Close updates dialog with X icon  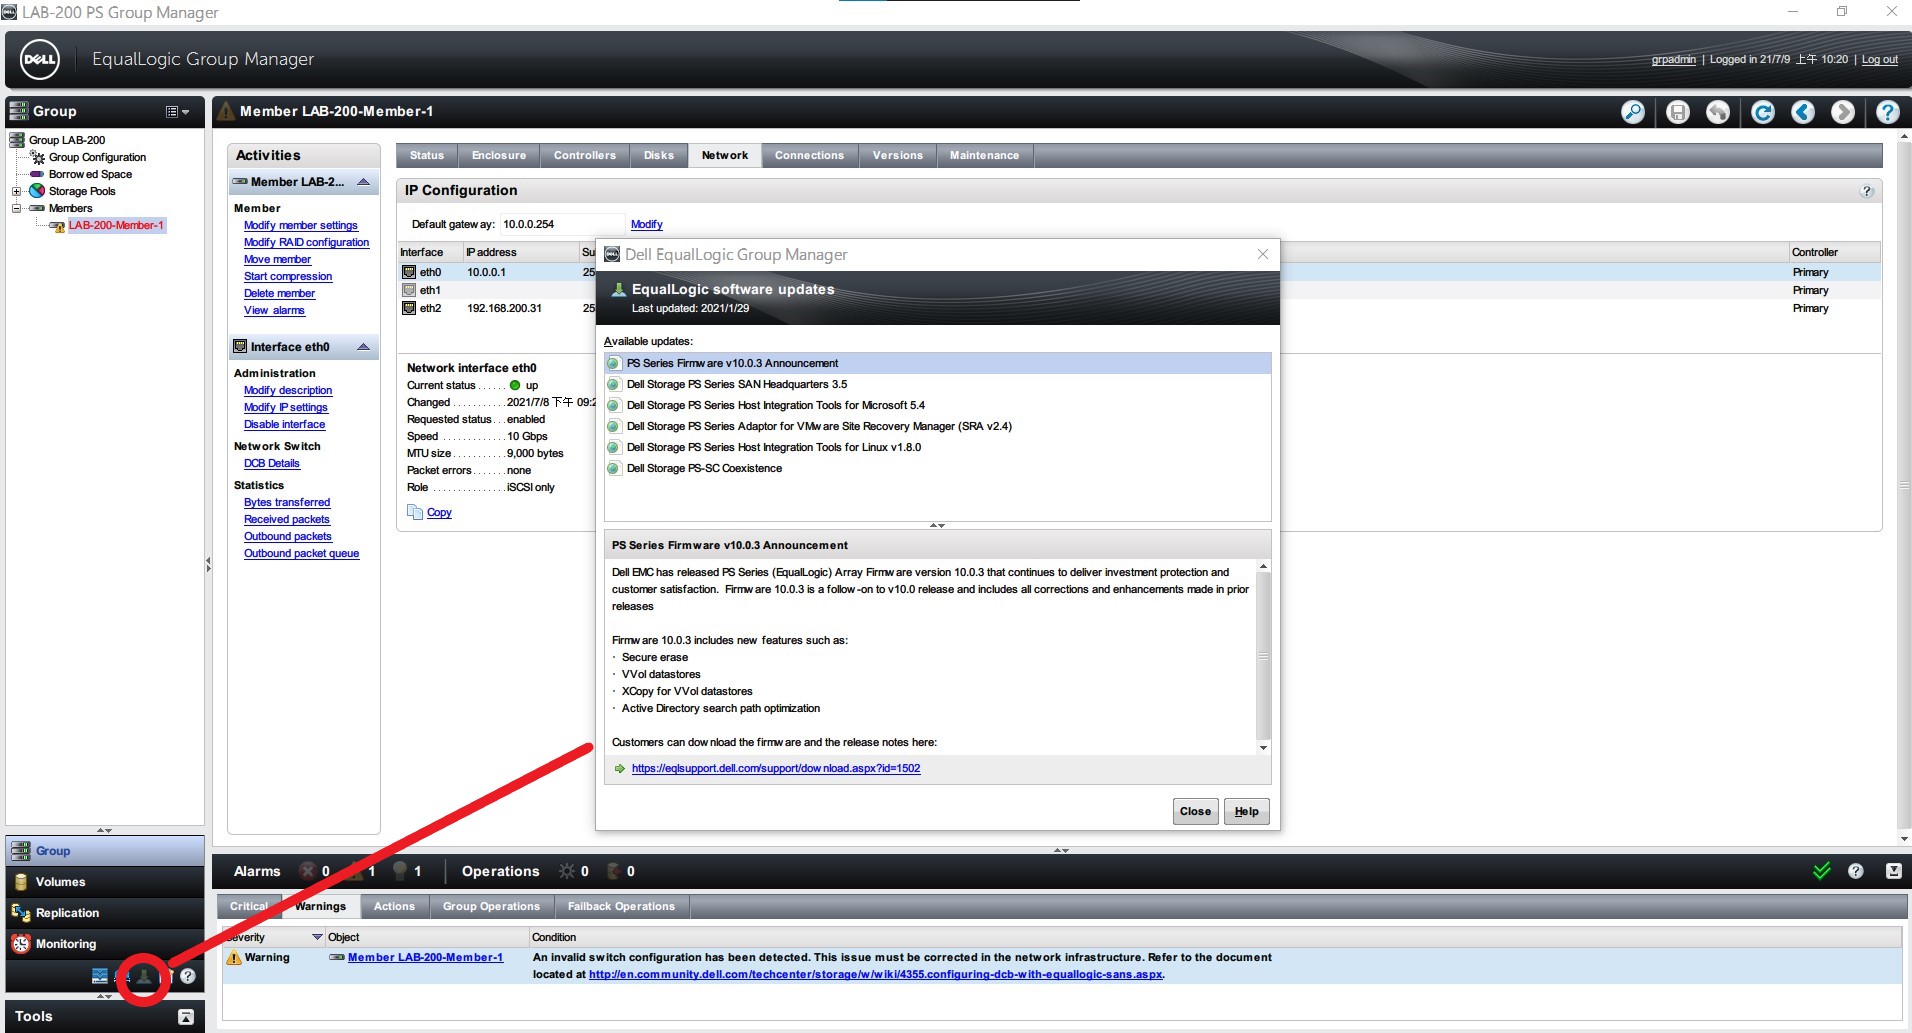(x=1263, y=255)
